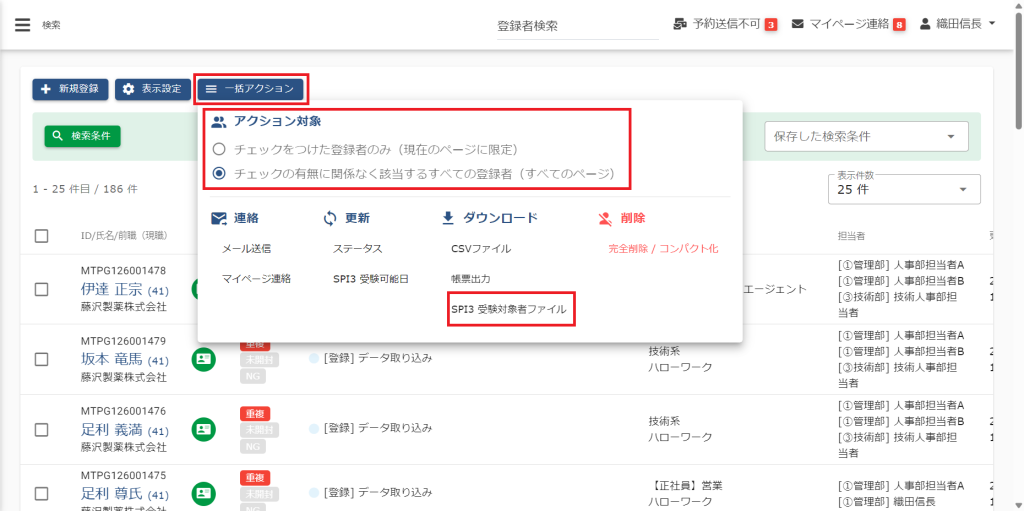
Task: Click the 新規登録 button
Action: pos(70,89)
